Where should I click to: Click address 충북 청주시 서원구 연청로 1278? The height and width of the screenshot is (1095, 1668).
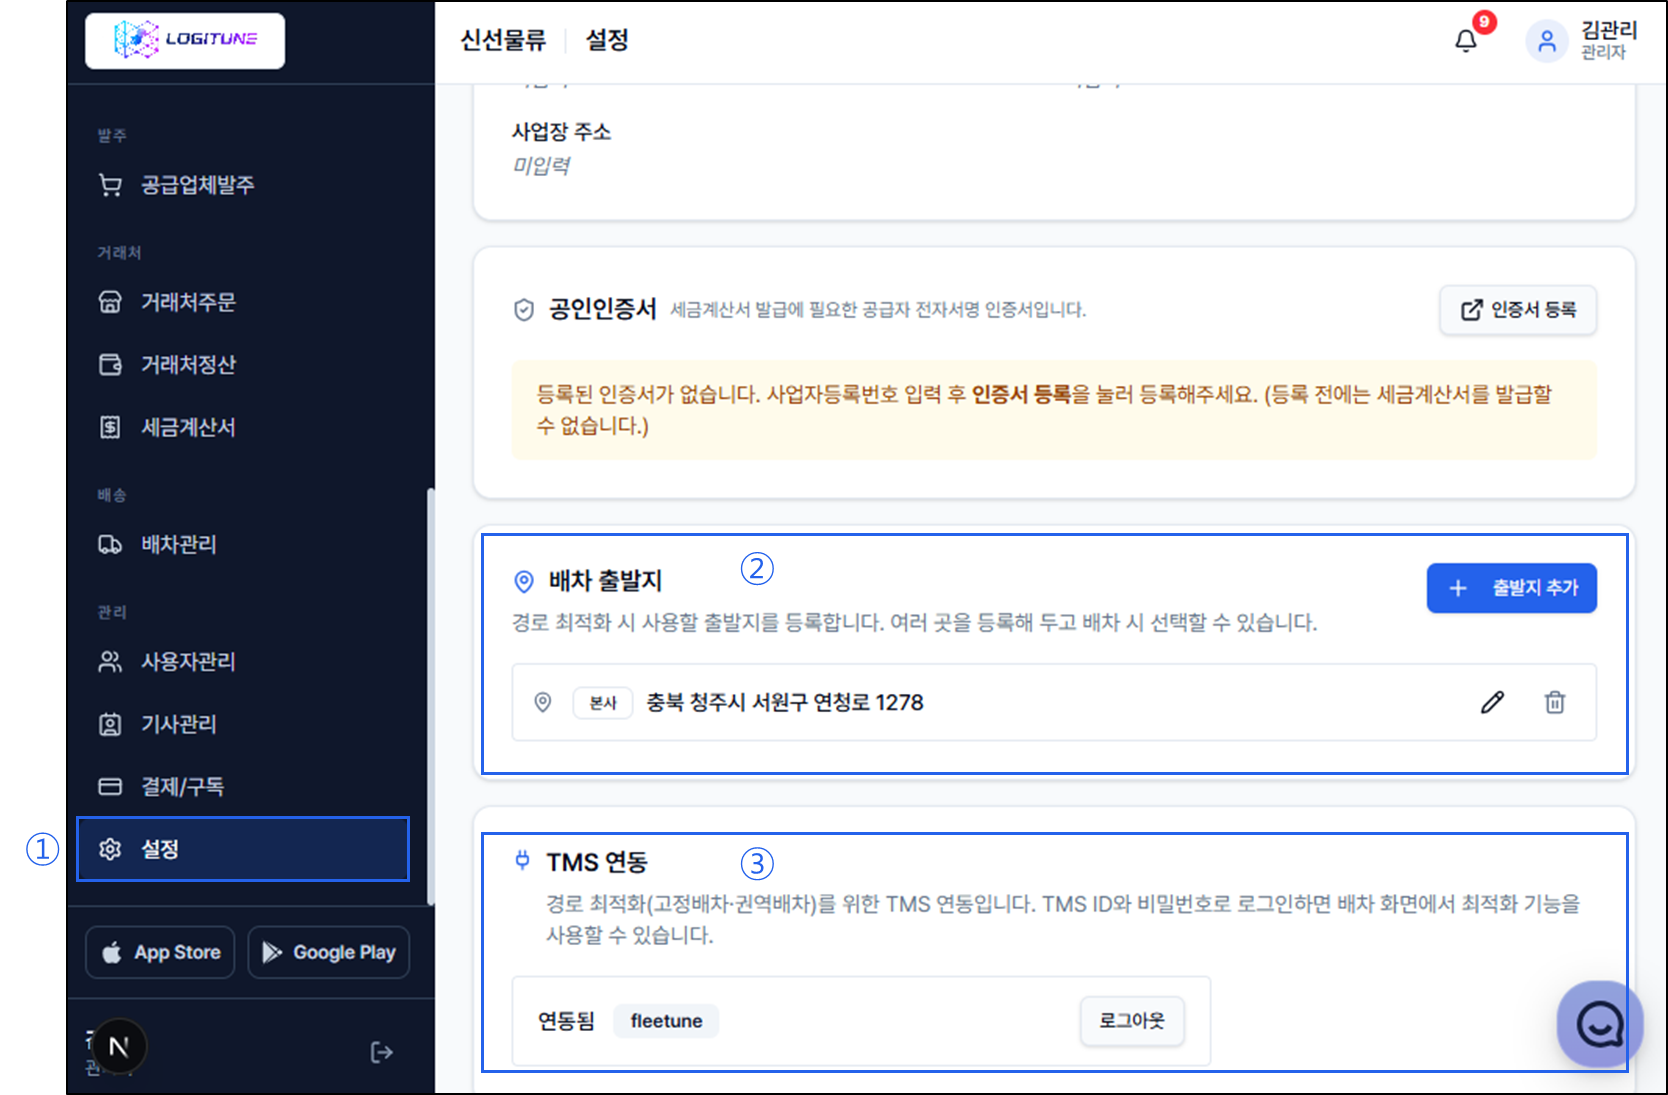(785, 703)
